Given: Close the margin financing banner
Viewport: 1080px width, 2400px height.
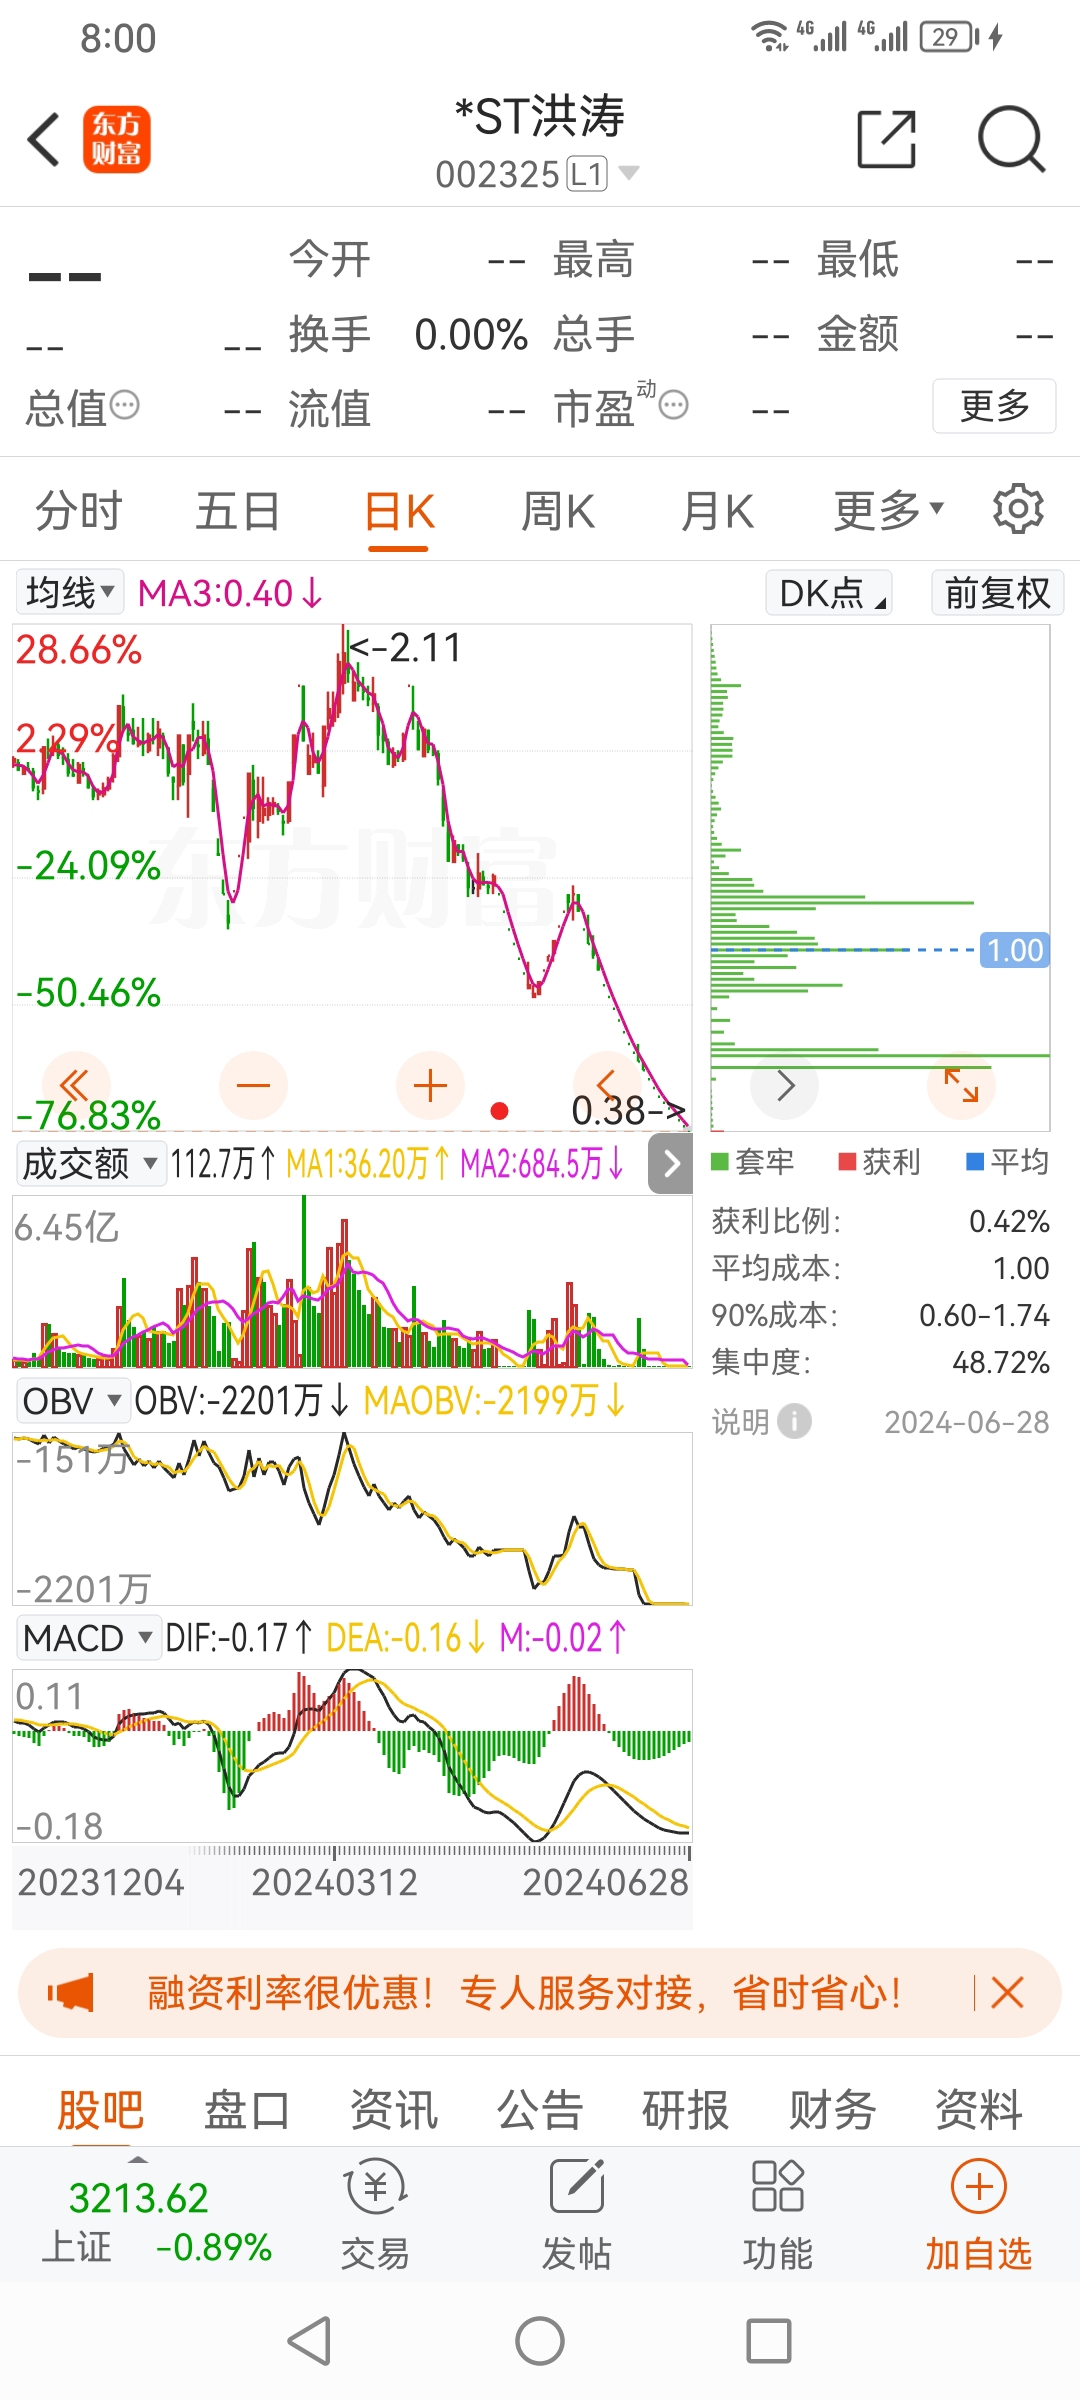Looking at the screenshot, I should pyautogui.click(x=1007, y=1993).
